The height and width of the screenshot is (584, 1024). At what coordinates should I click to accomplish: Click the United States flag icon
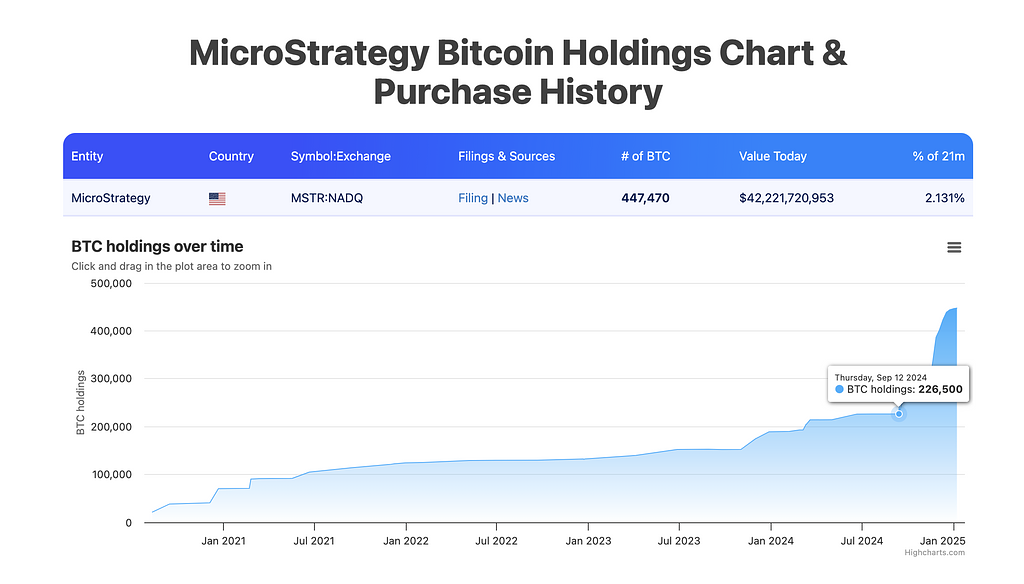coord(217,199)
